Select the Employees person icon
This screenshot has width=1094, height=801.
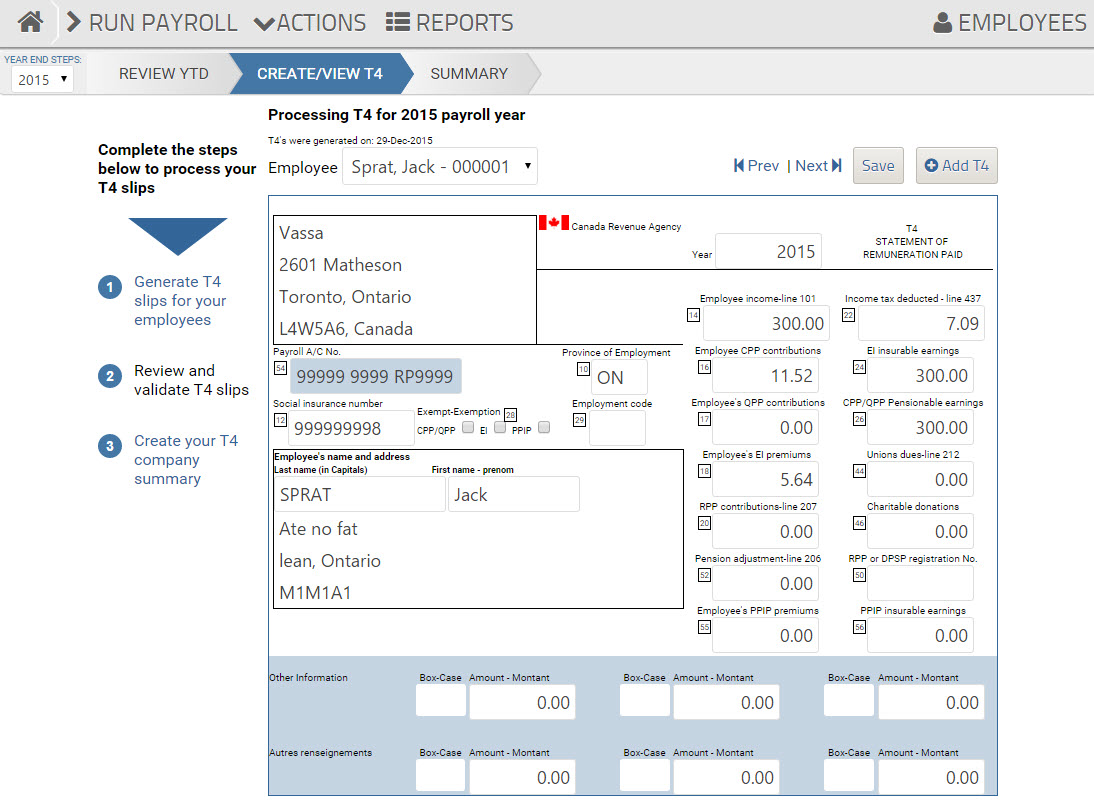tap(945, 21)
